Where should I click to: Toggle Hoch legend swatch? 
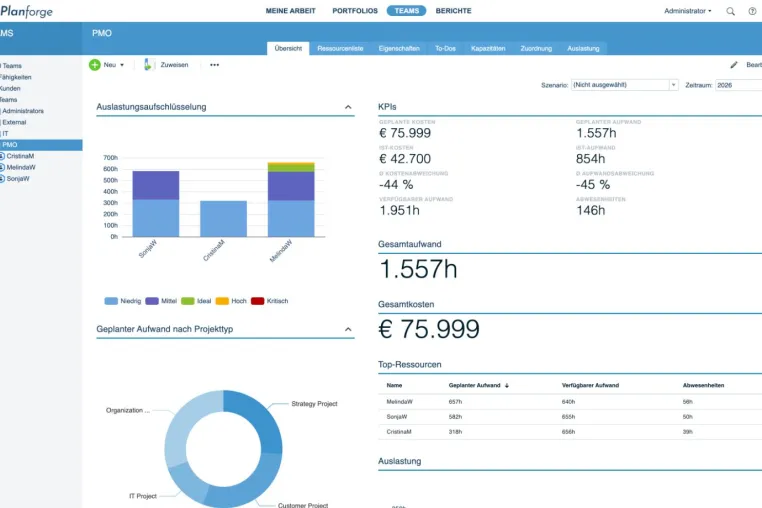[222, 301]
